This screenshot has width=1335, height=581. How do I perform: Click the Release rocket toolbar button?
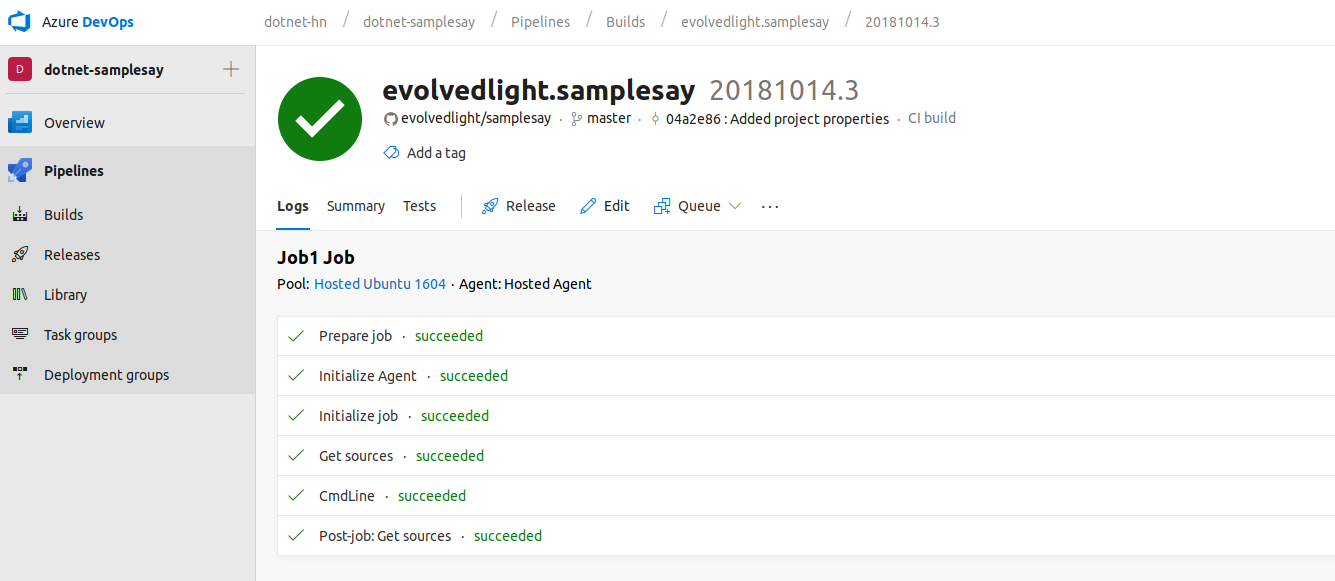tap(518, 206)
